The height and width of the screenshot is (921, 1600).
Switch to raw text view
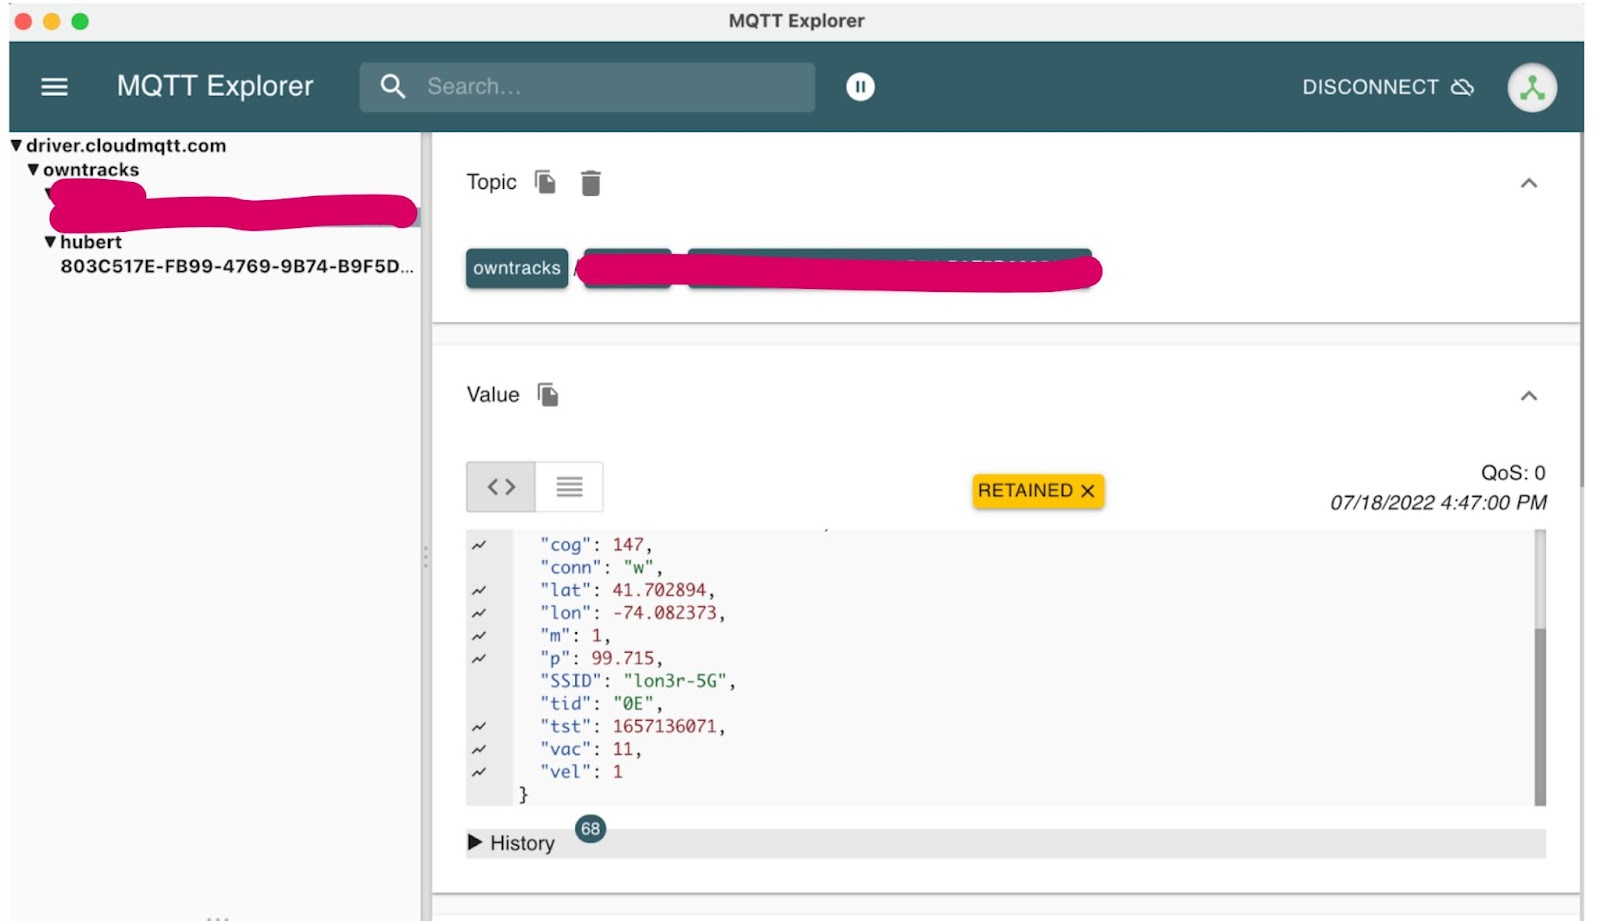(569, 487)
